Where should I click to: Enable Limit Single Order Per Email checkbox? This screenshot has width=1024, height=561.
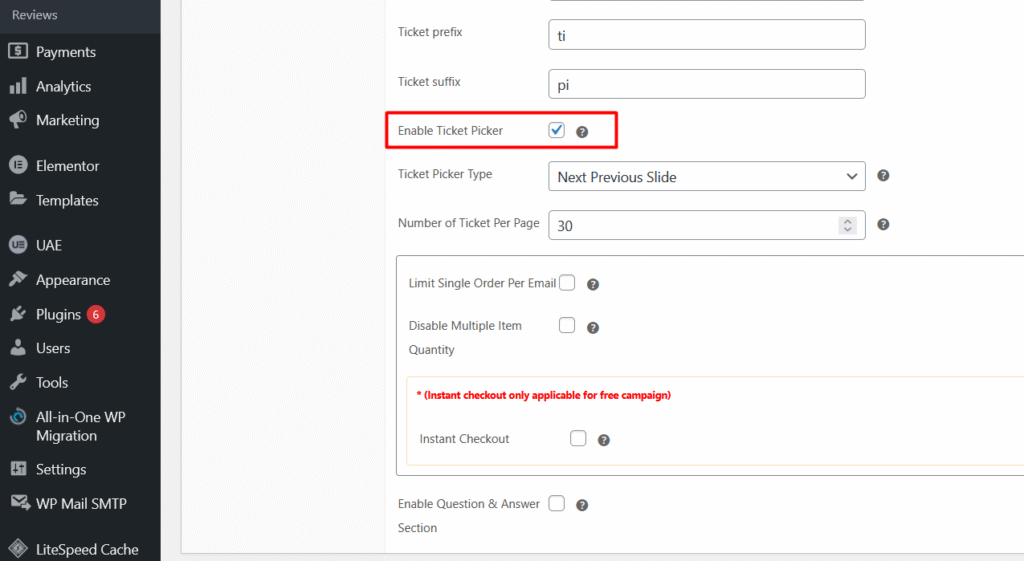coord(567,283)
